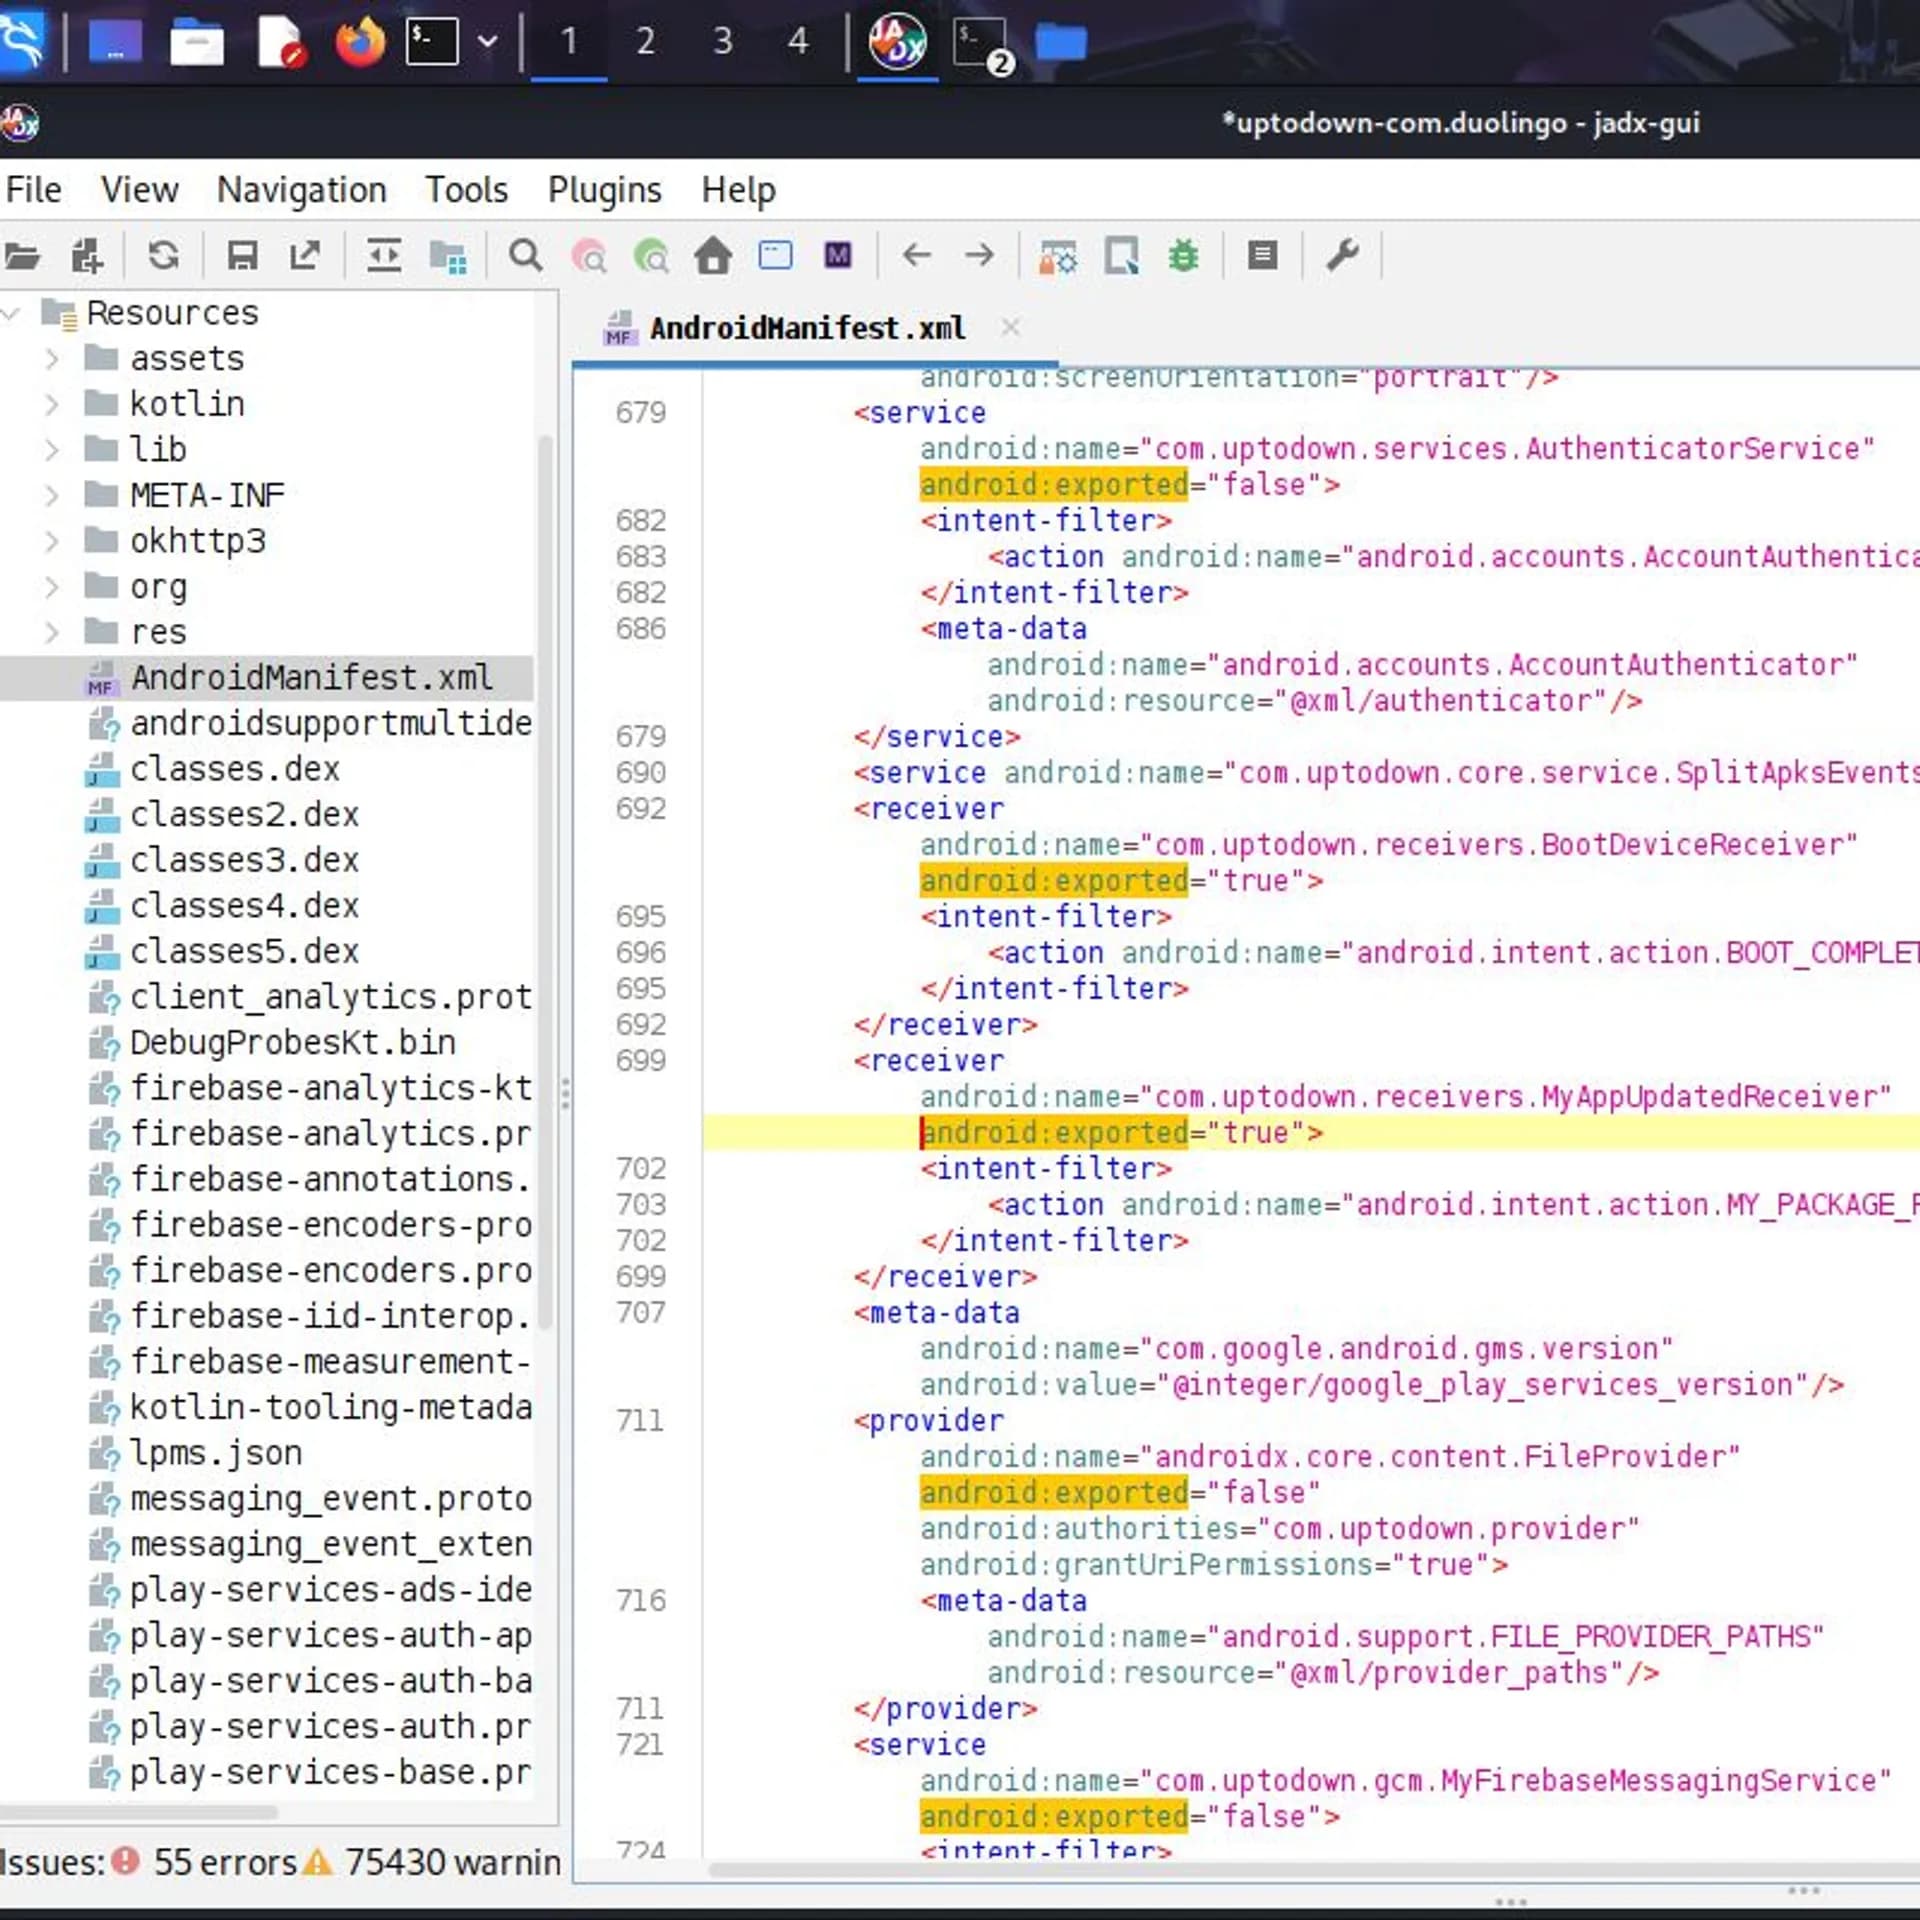Image resolution: width=1920 pixels, height=1920 pixels.
Task: Expand the assets folder
Action: 52,358
